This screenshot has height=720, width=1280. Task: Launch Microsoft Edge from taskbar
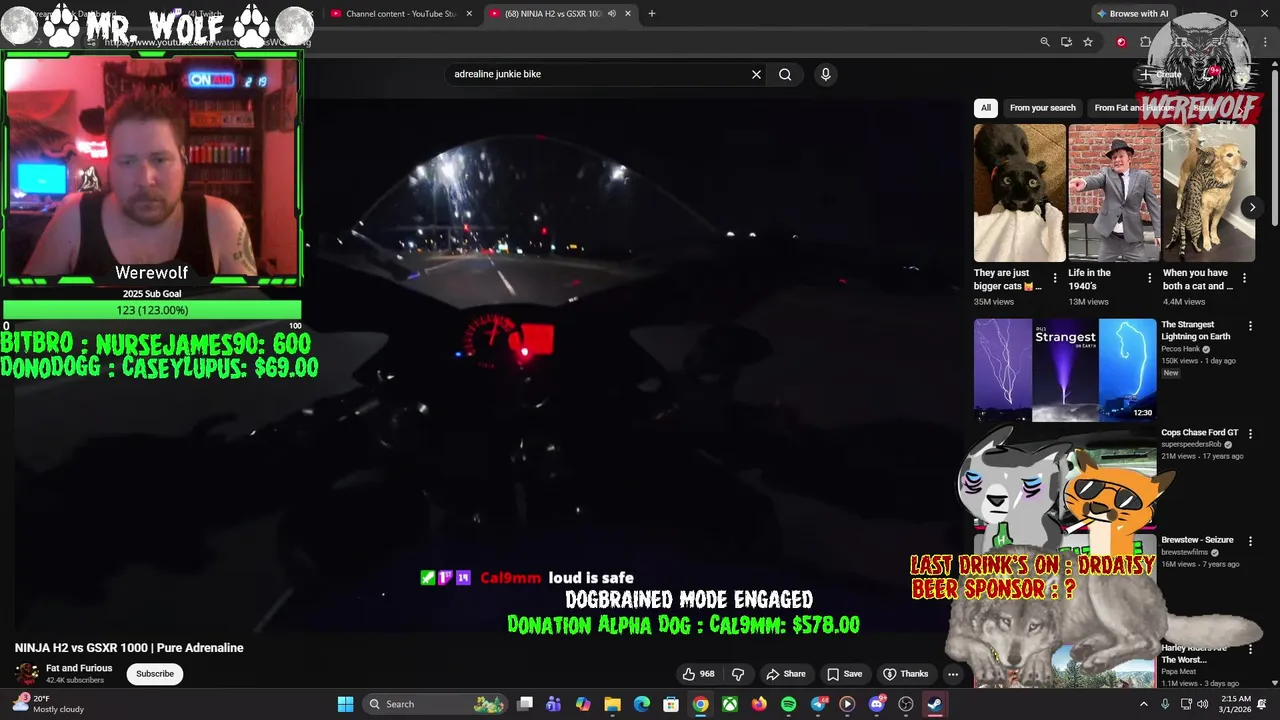[642, 704]
